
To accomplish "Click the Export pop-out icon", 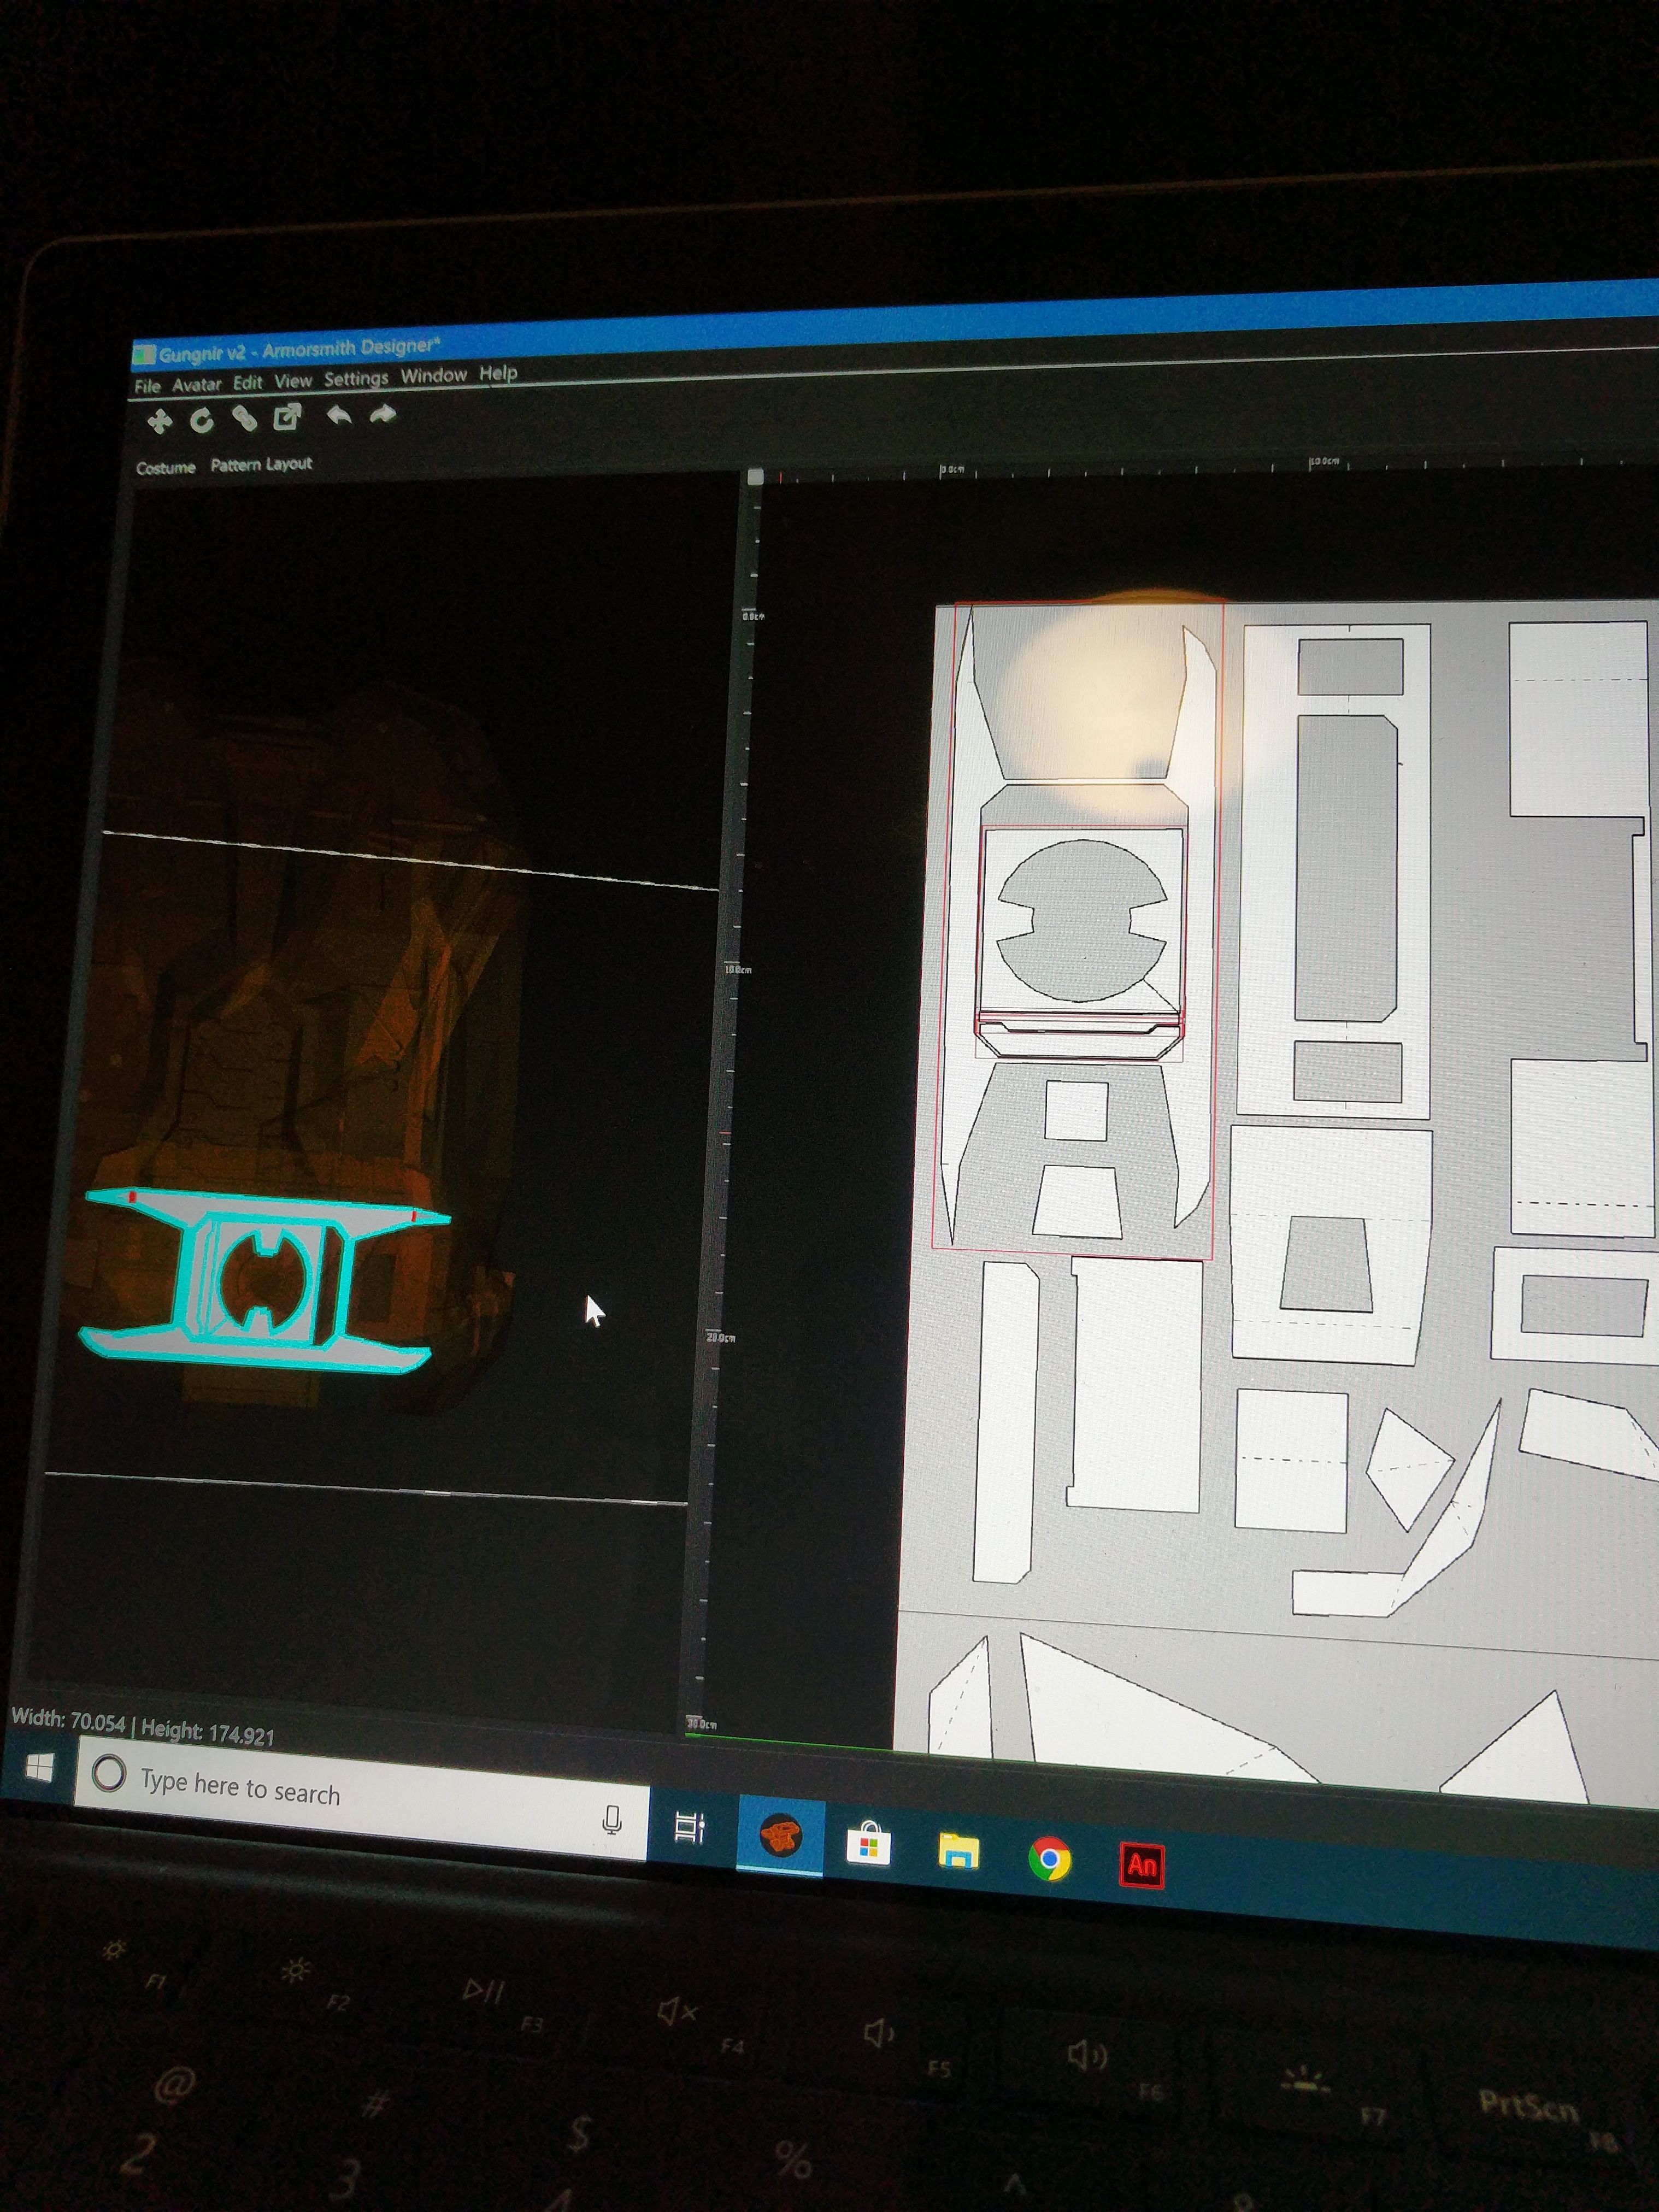I will tap(288, 417).
